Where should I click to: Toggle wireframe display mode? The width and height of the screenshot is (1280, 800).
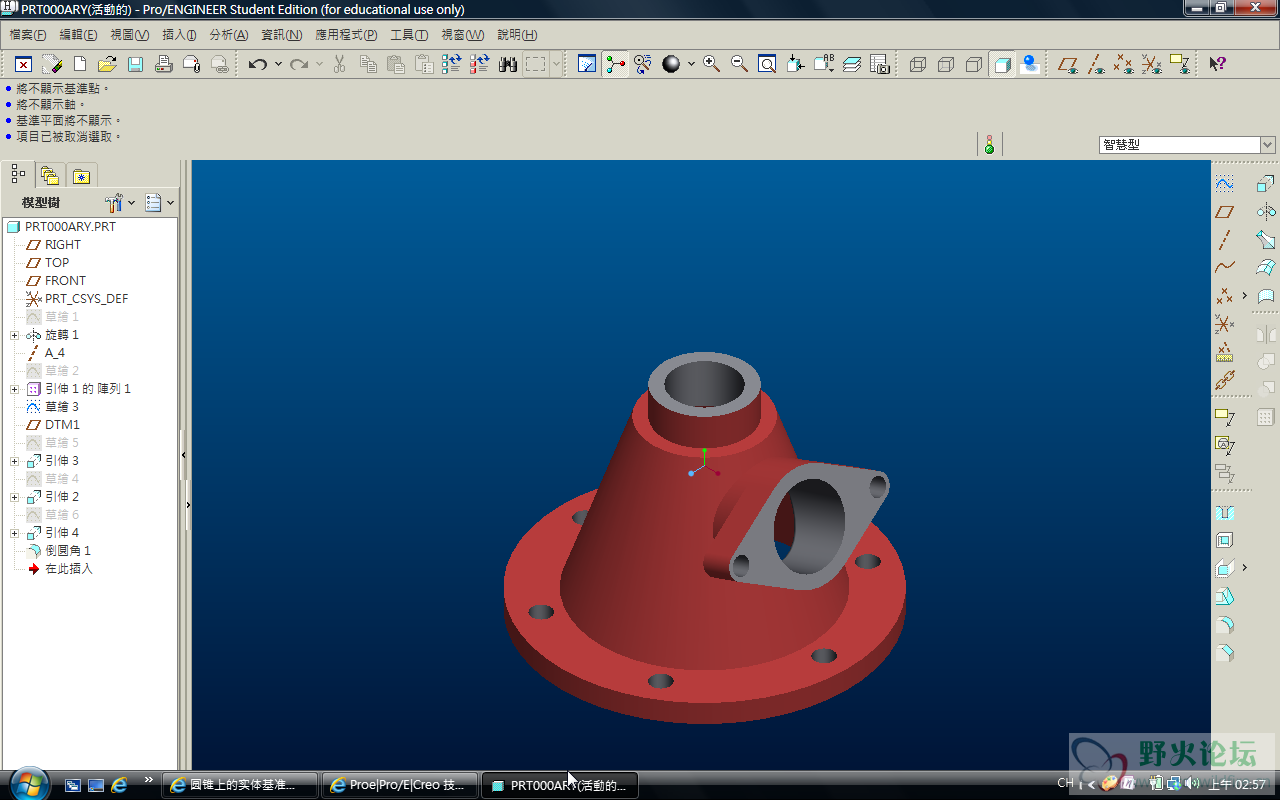pyautogui.click(x=917, y=64)
